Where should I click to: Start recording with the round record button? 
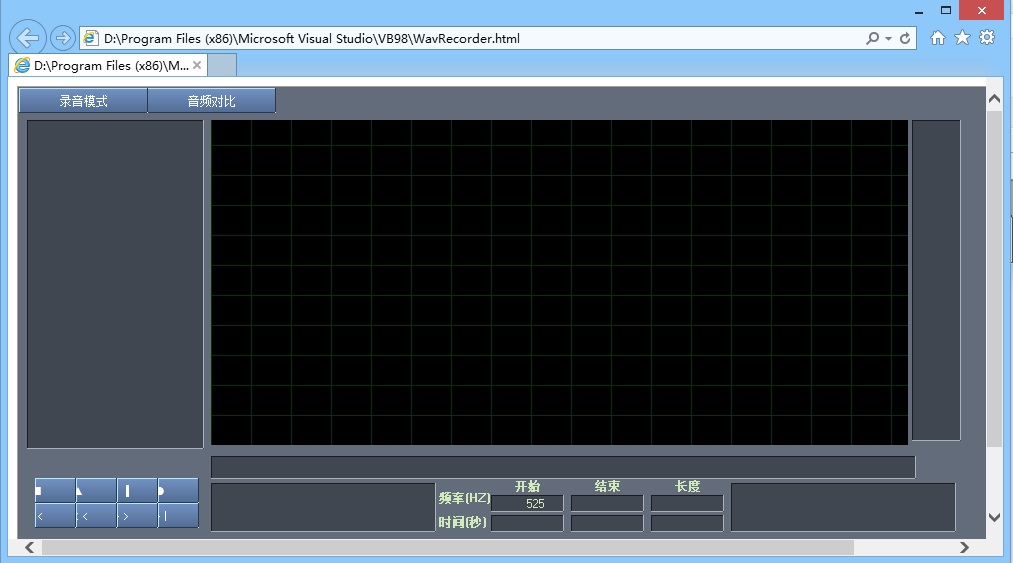(178, 491)
